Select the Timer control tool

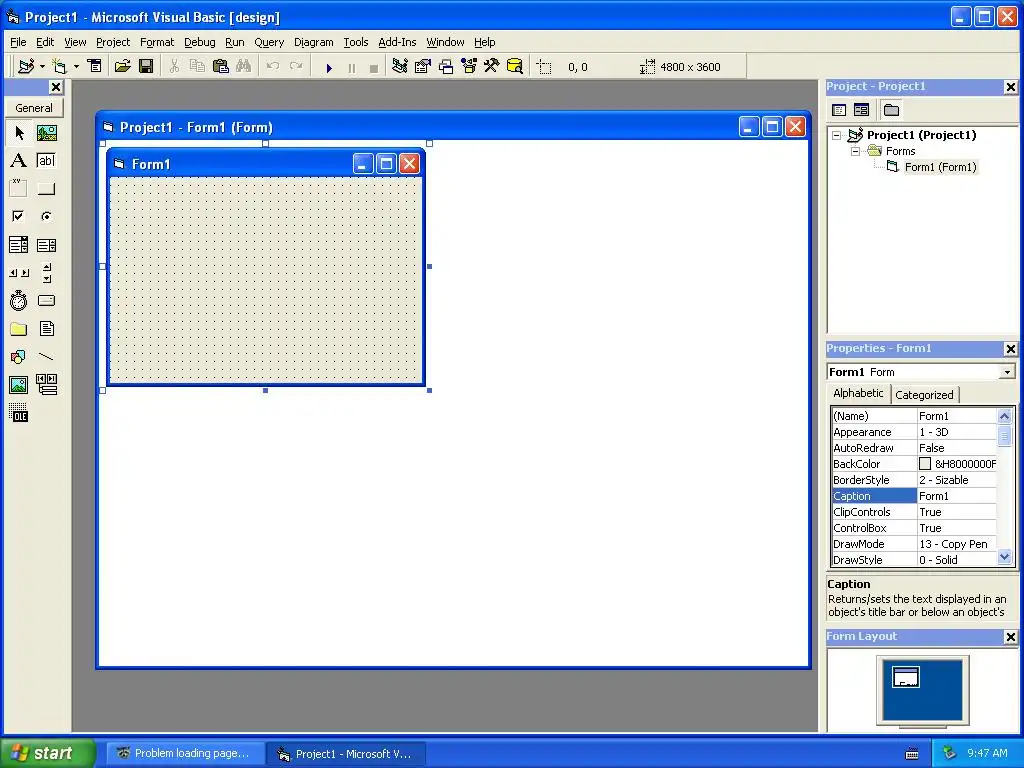pos(19,301)
